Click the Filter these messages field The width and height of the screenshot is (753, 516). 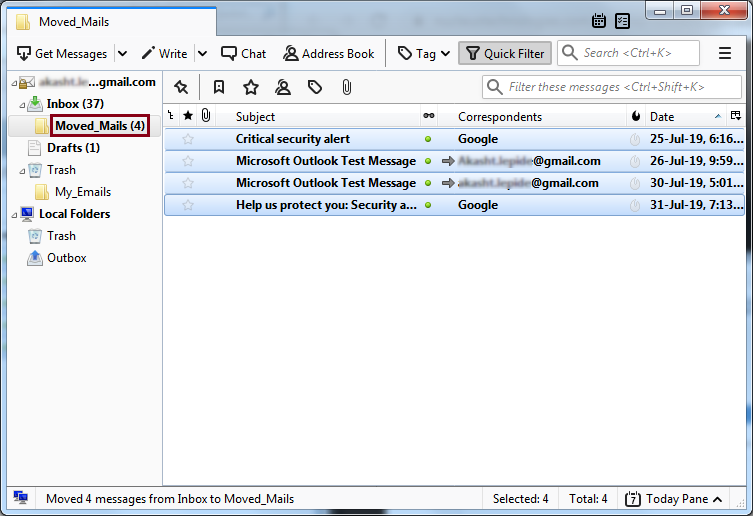point(612,87)
